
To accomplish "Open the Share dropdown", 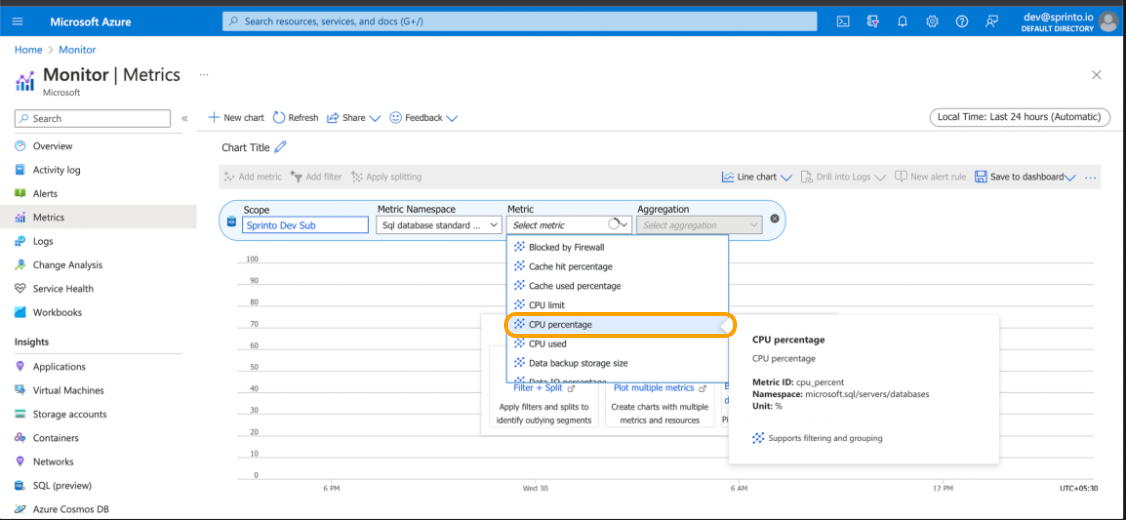I will [353, 118].
